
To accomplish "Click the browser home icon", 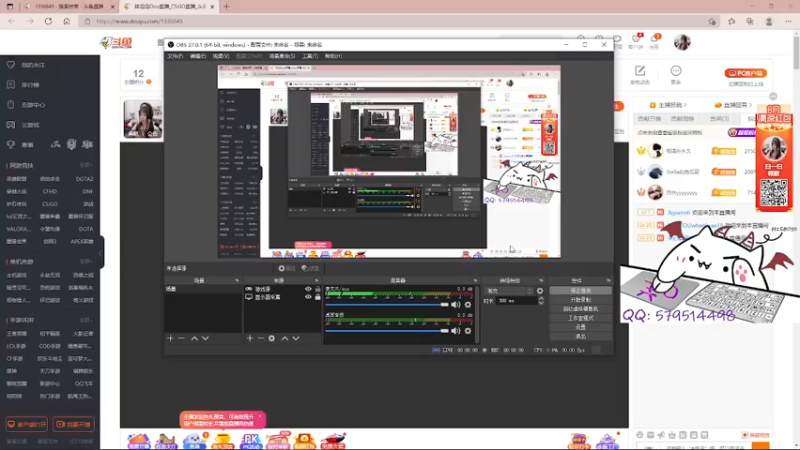I will tap(66, 21).
